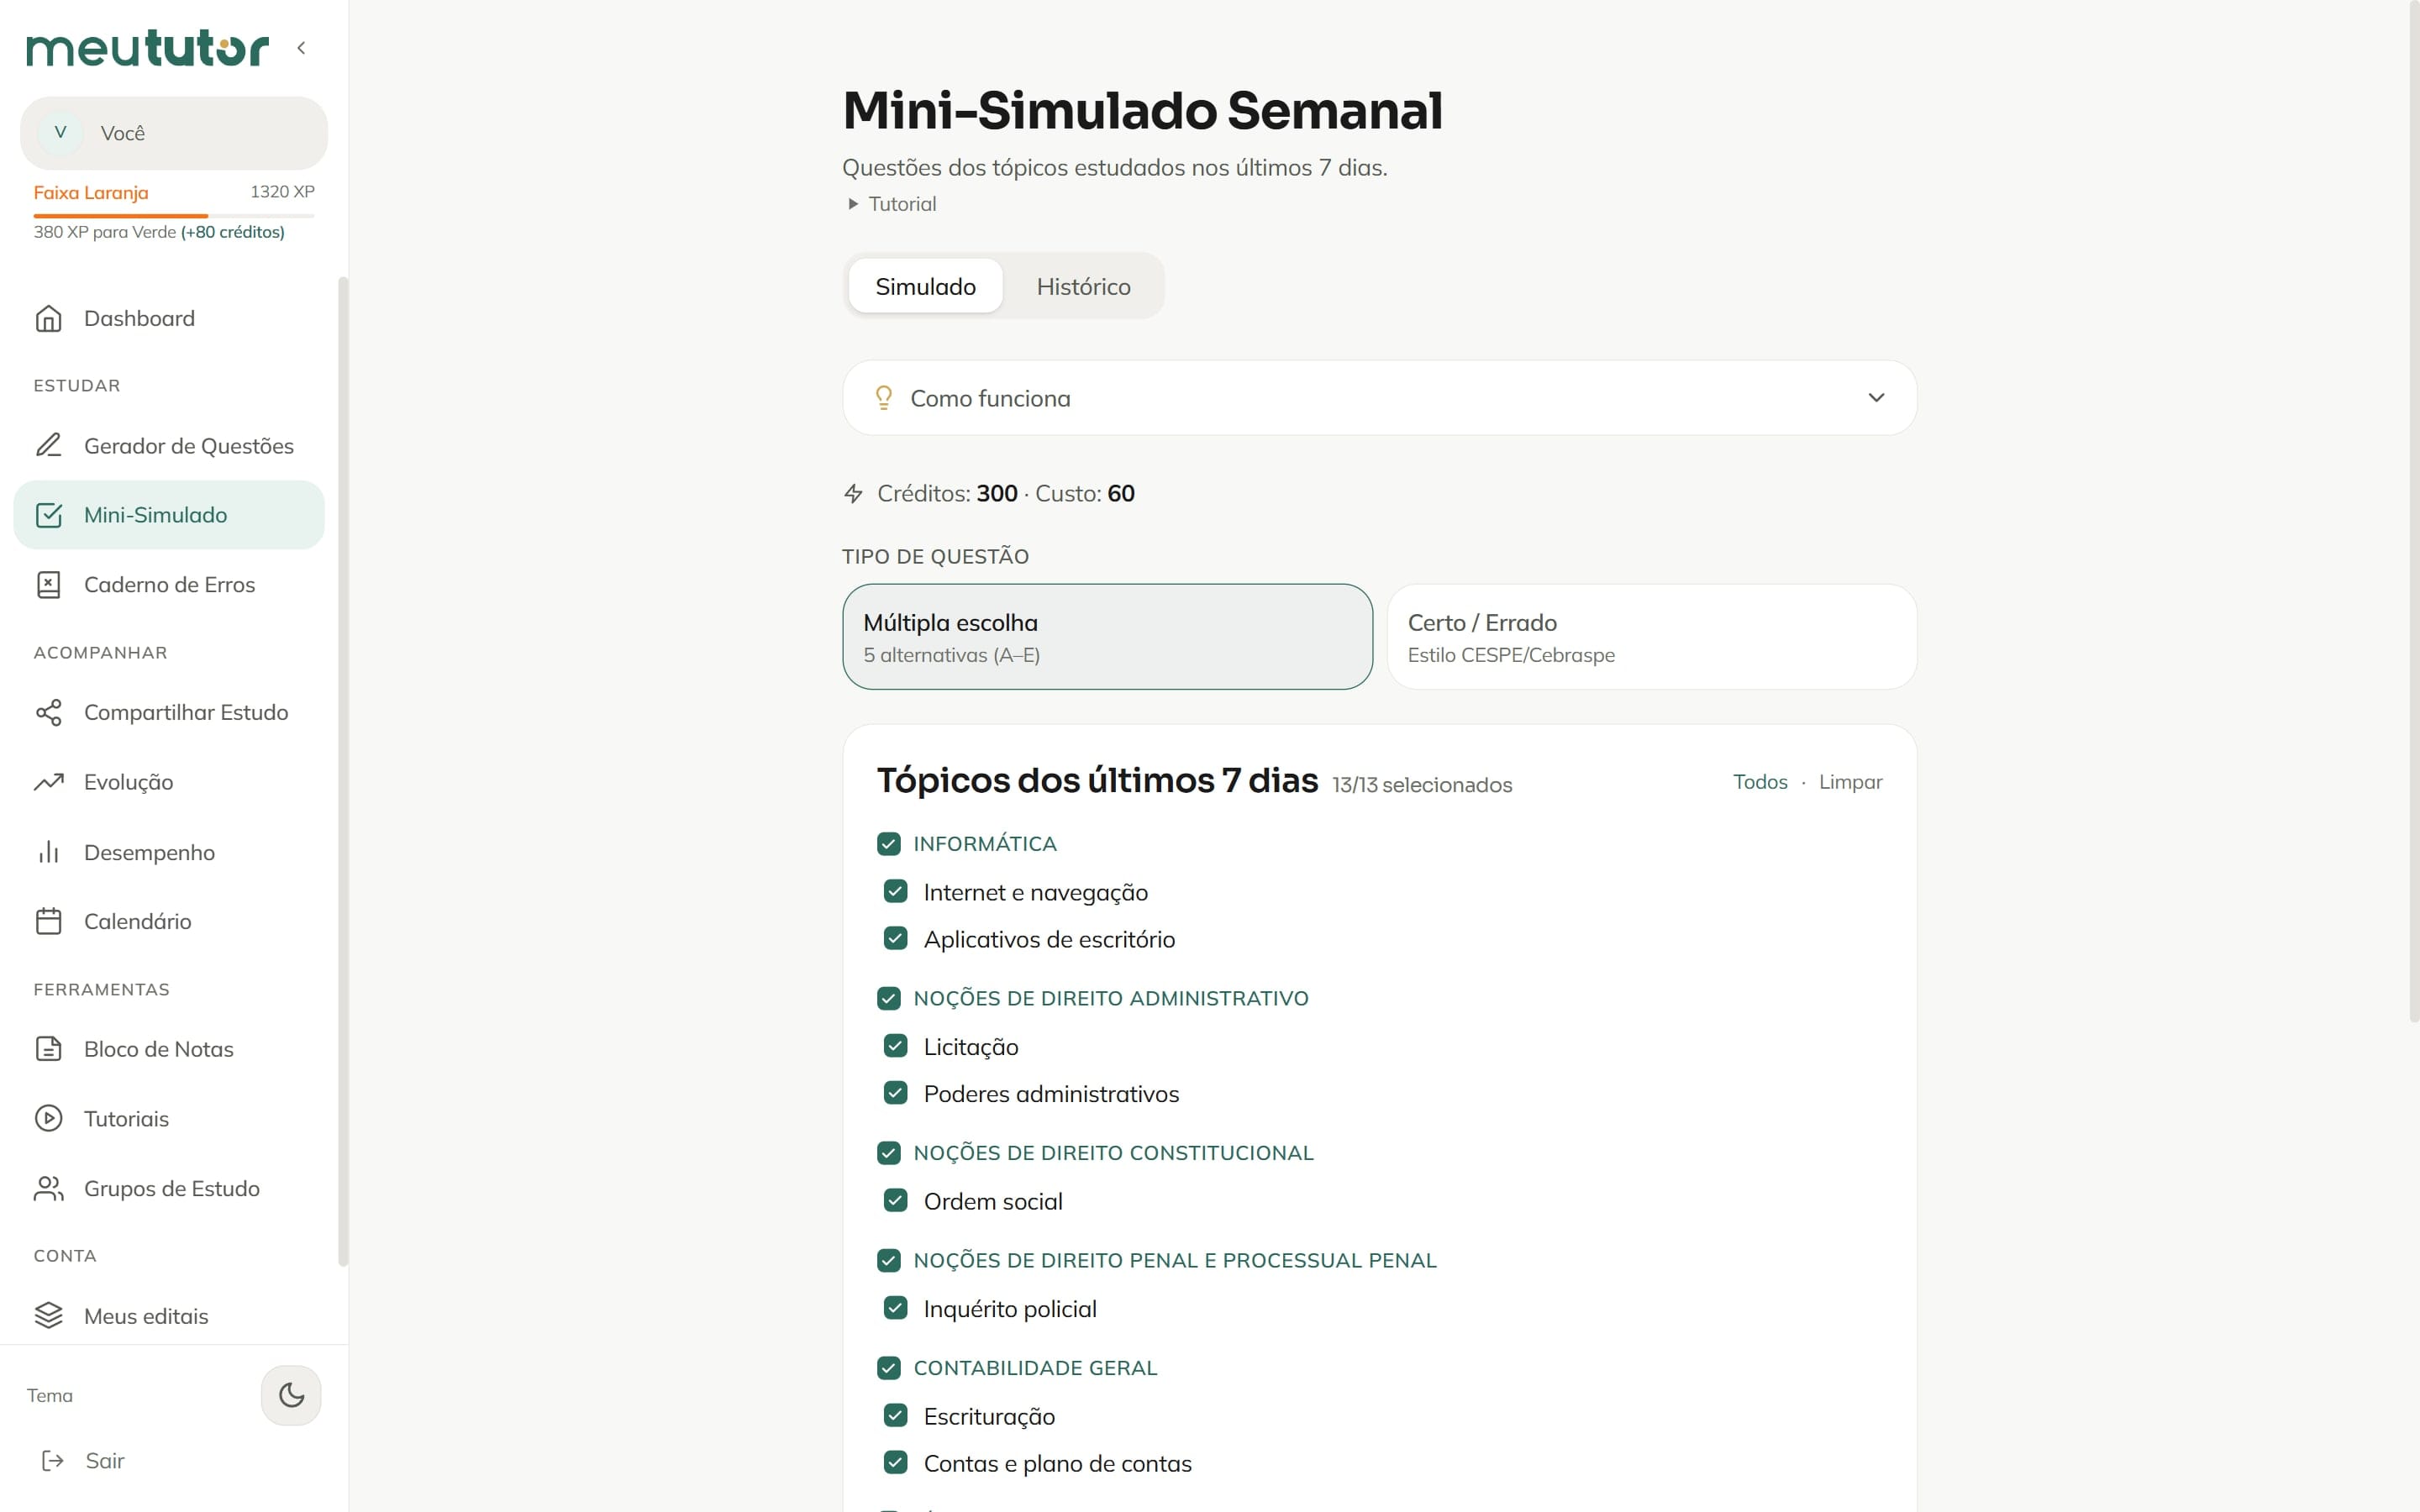
Task: Uncheck Contas e plano de contas
Action: click(x=896, y=1462)
